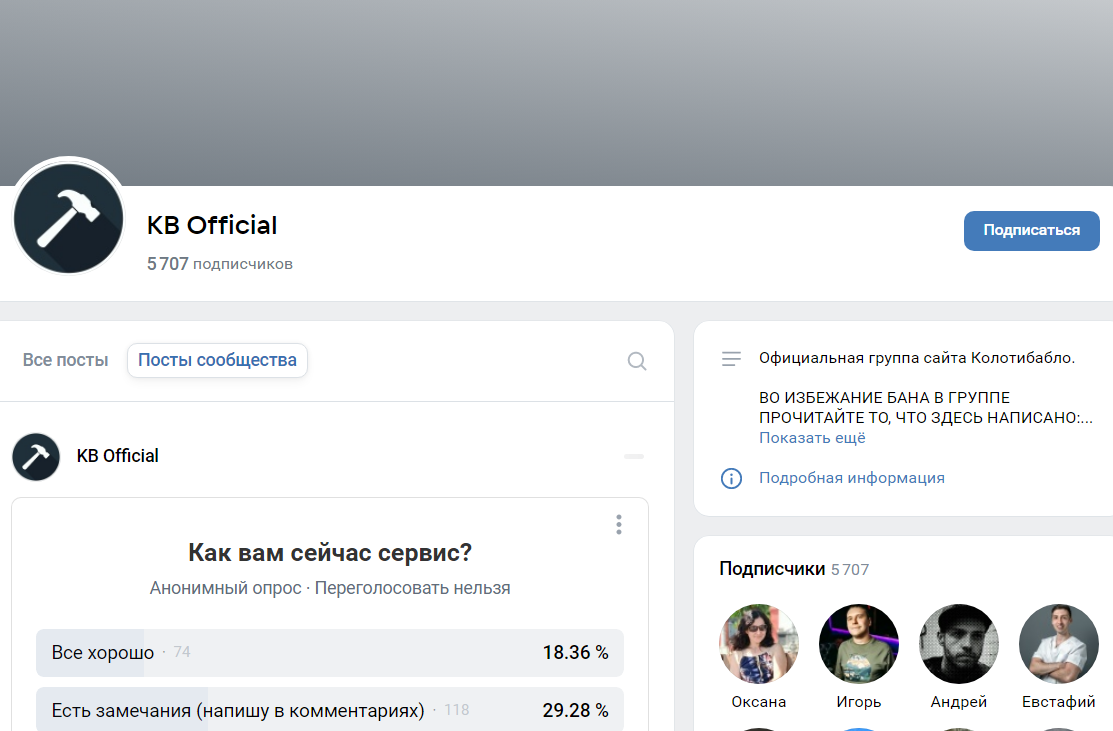Click Официальная группа сайта description text
The height and width of the screenshot is (731, 1113).
(917, 358)
